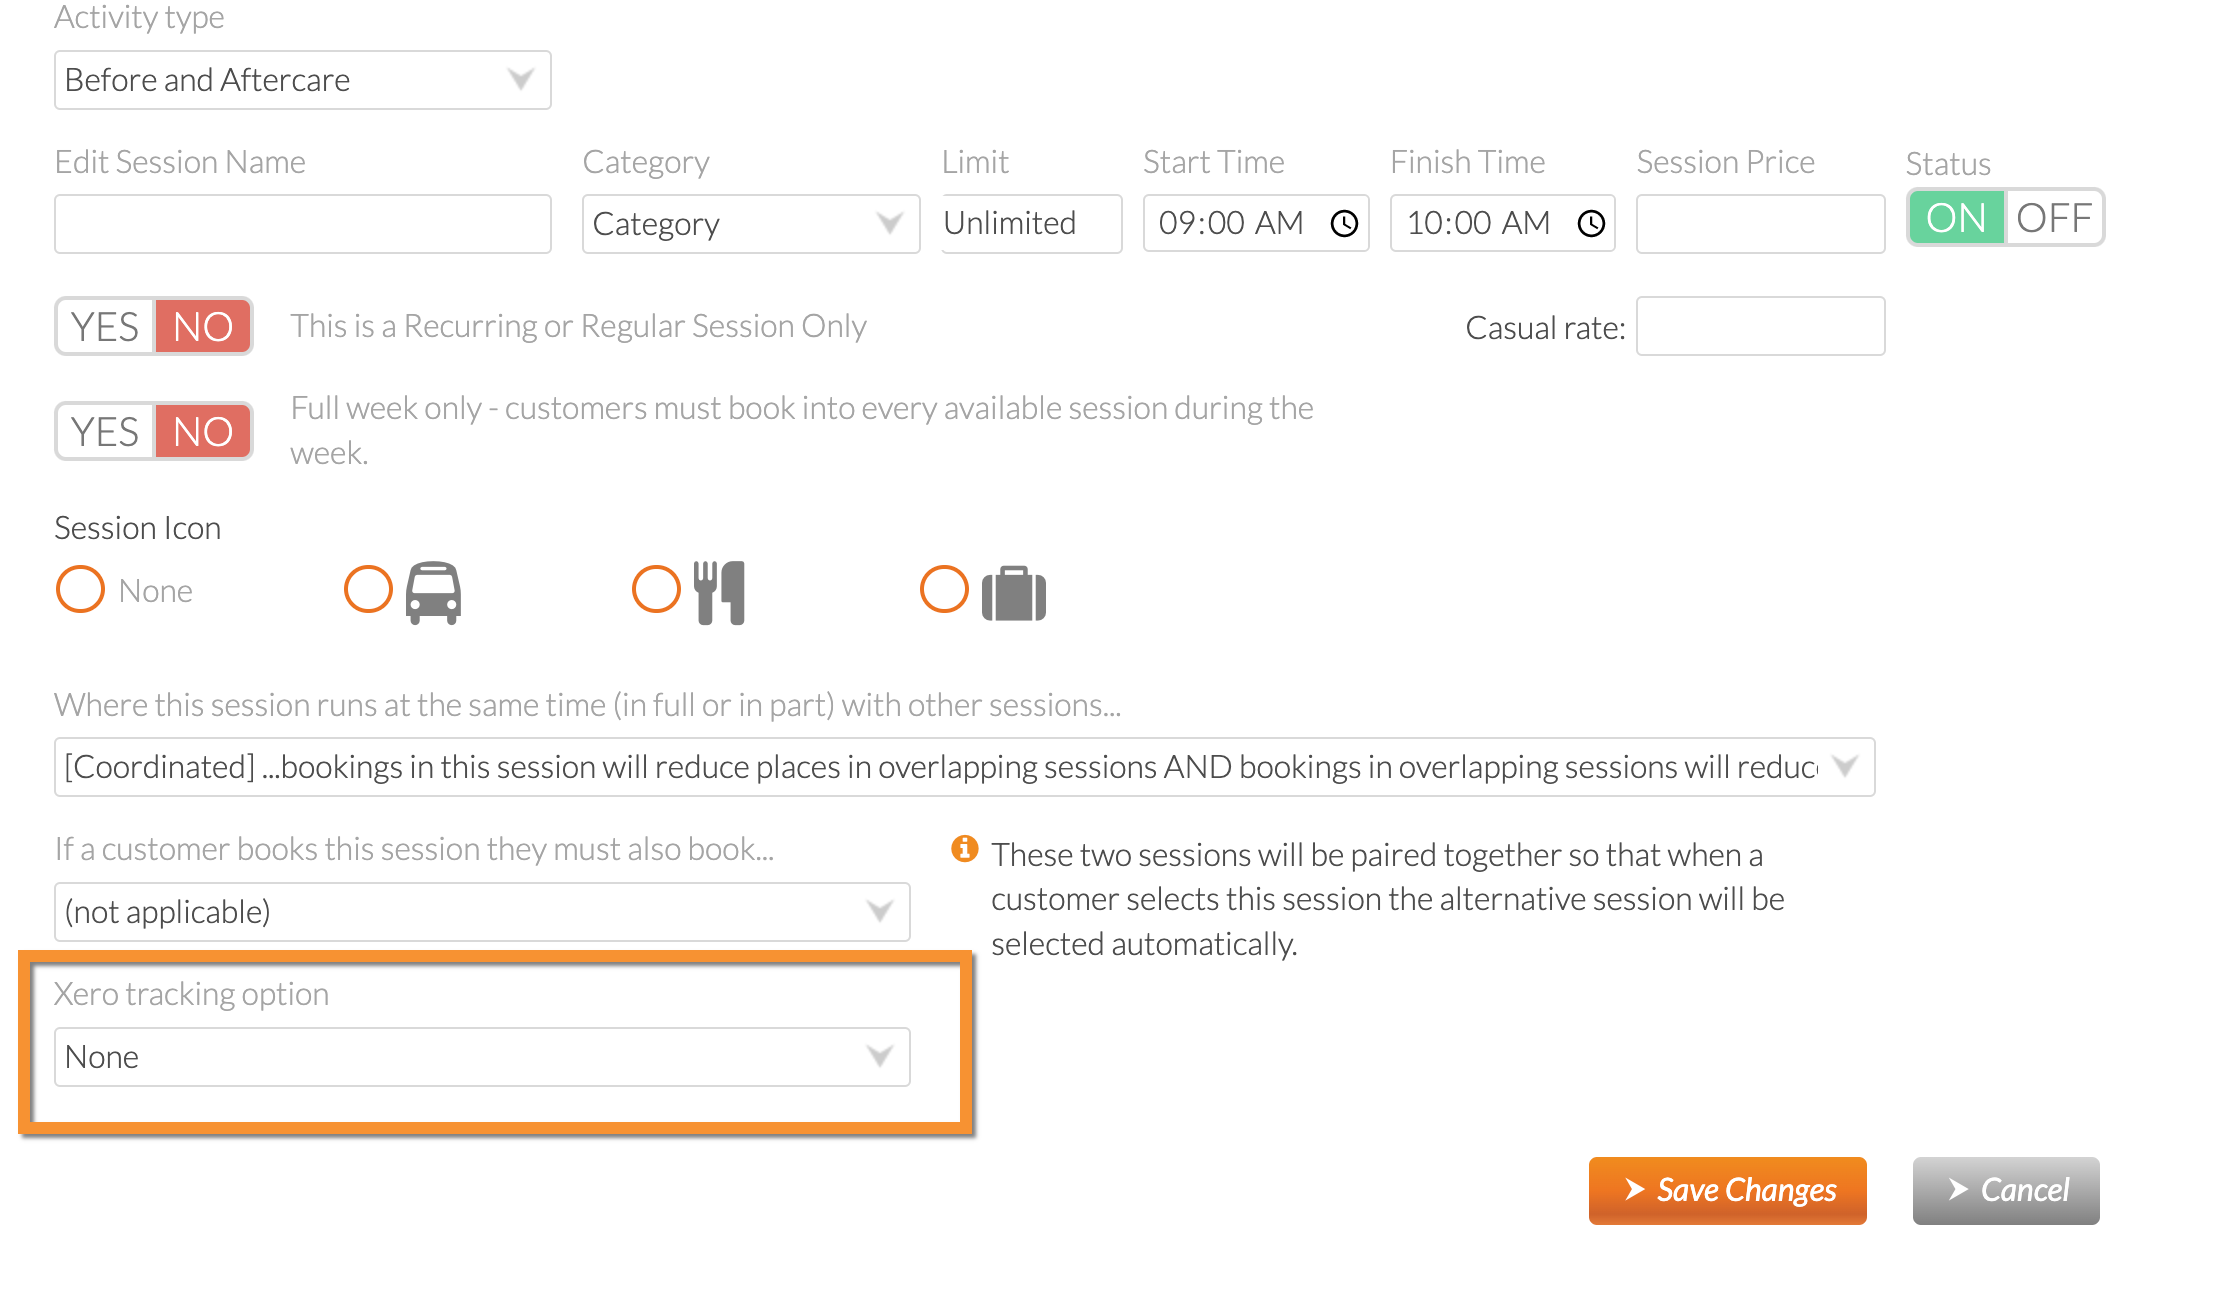Focus the Edit Session Name field
Screen dimensions: 2228x1302
click(303, 224)
